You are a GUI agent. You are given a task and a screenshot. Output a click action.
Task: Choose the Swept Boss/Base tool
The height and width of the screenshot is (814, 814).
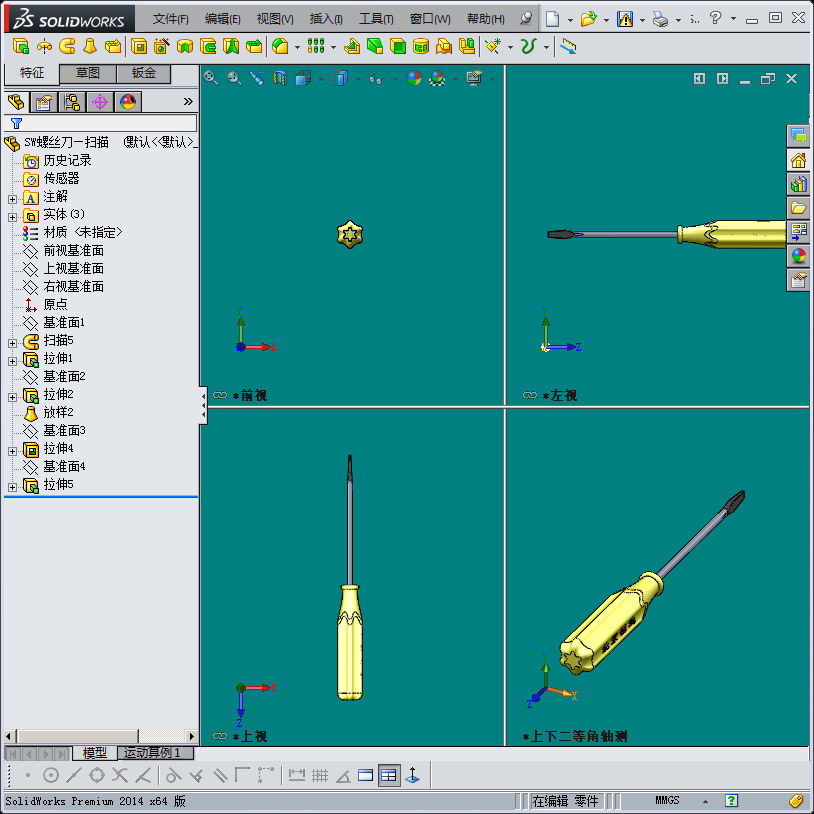pos(67,47)
